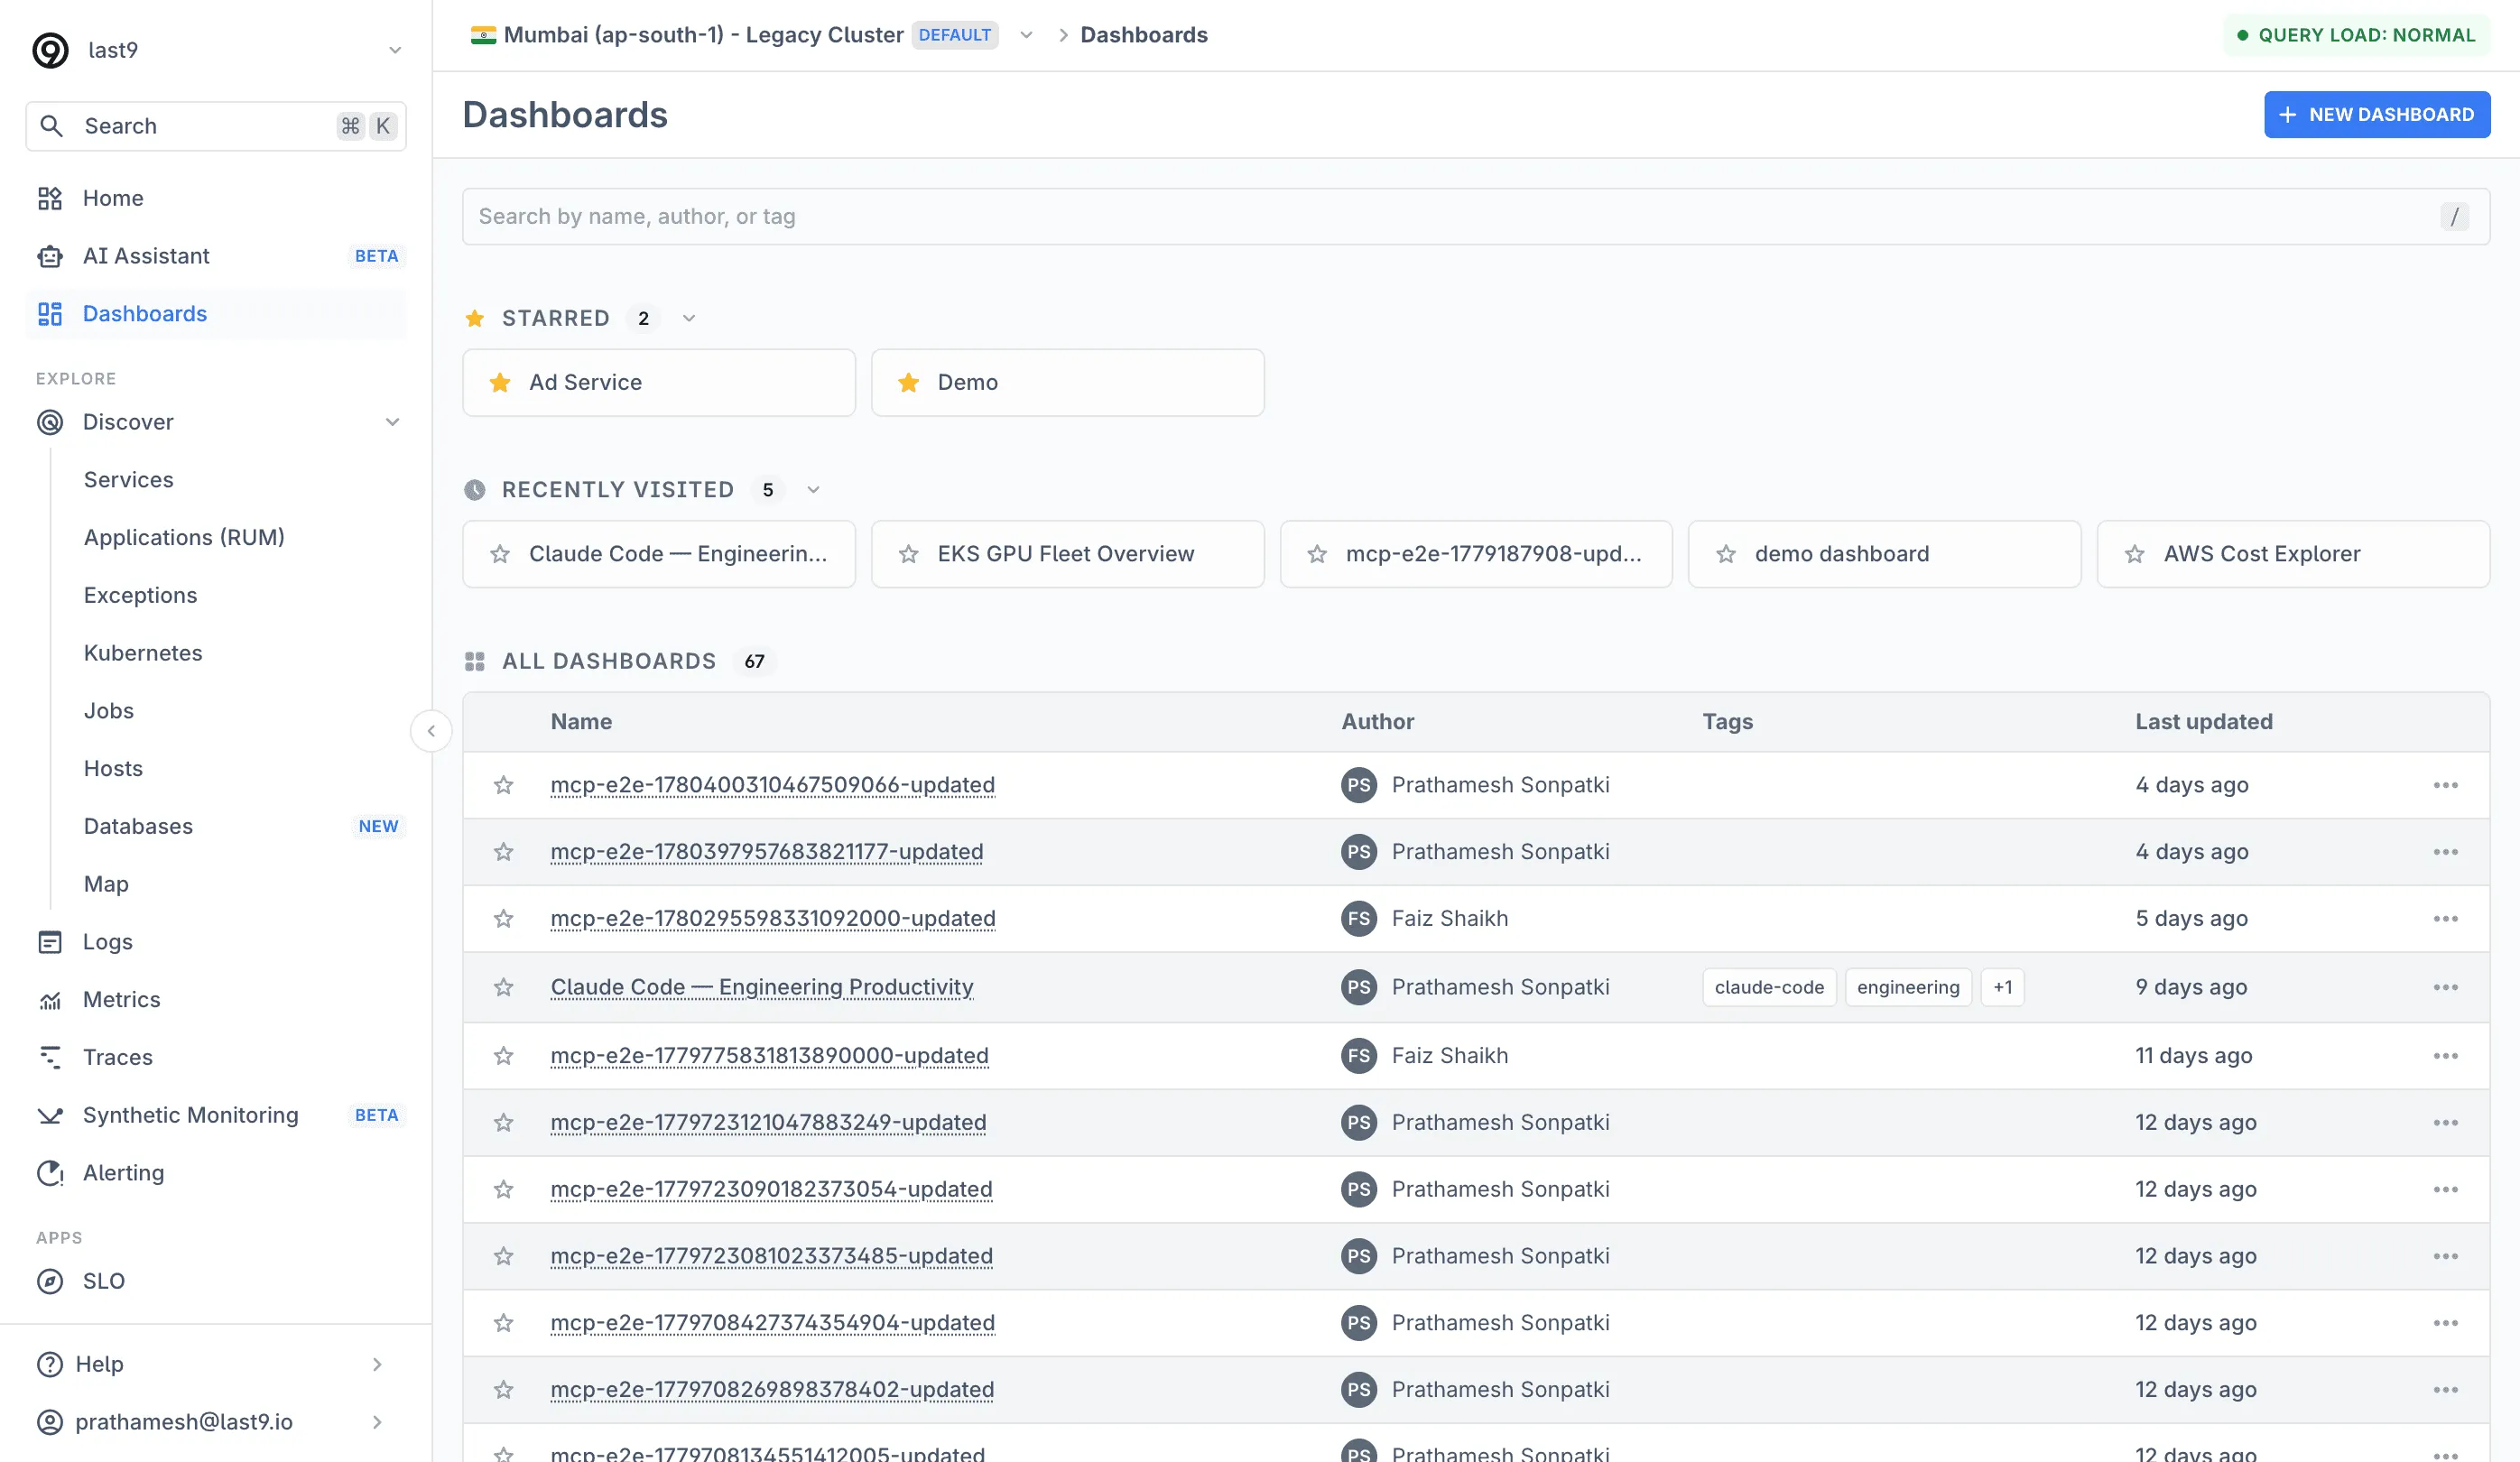
Task: Collapse the Recently Visited section
Action: click(813, 490)
